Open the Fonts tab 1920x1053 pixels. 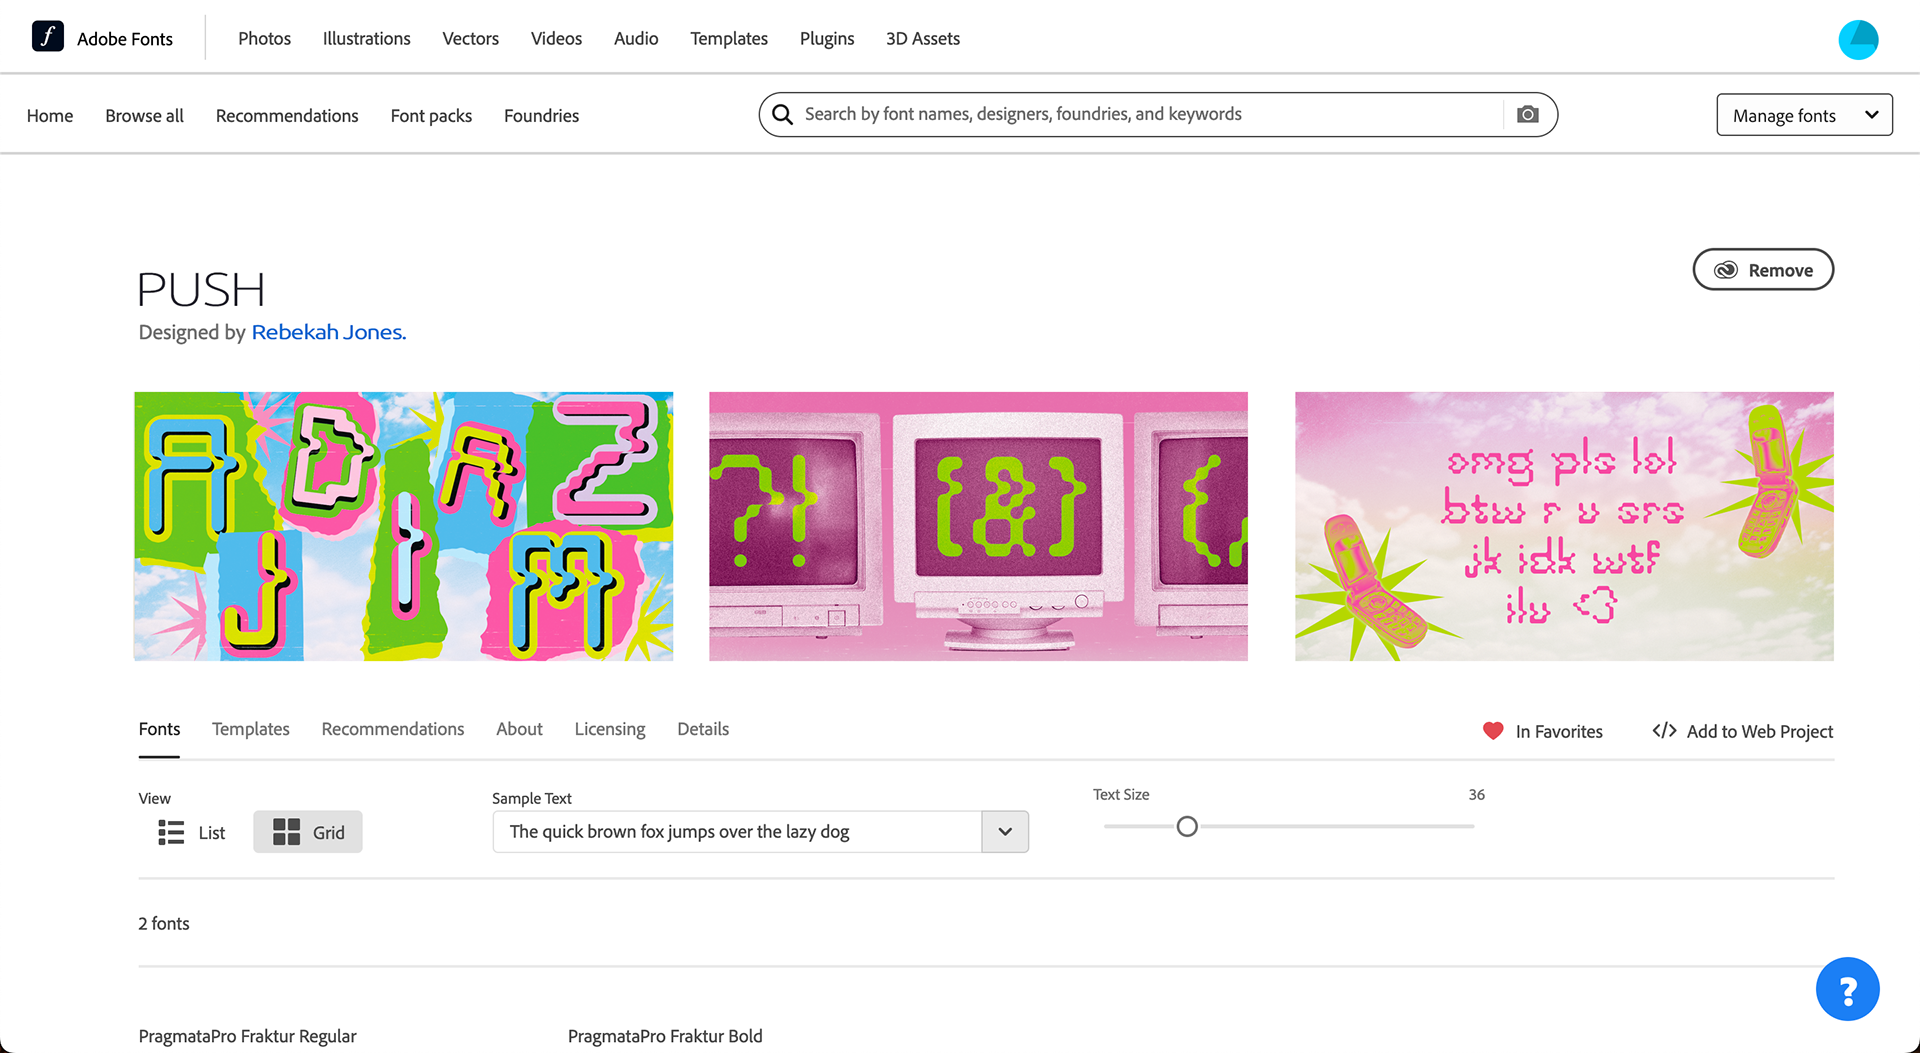pyautogui.click(x=159, y=729)
